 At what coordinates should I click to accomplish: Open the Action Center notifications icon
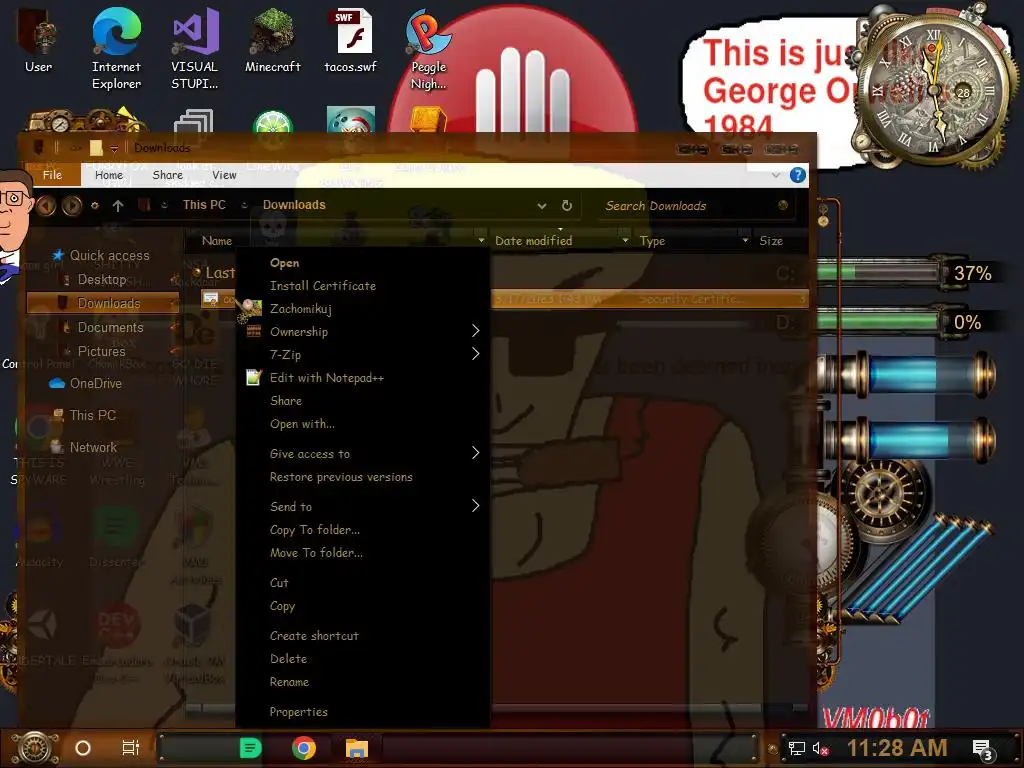click(983, 749)
